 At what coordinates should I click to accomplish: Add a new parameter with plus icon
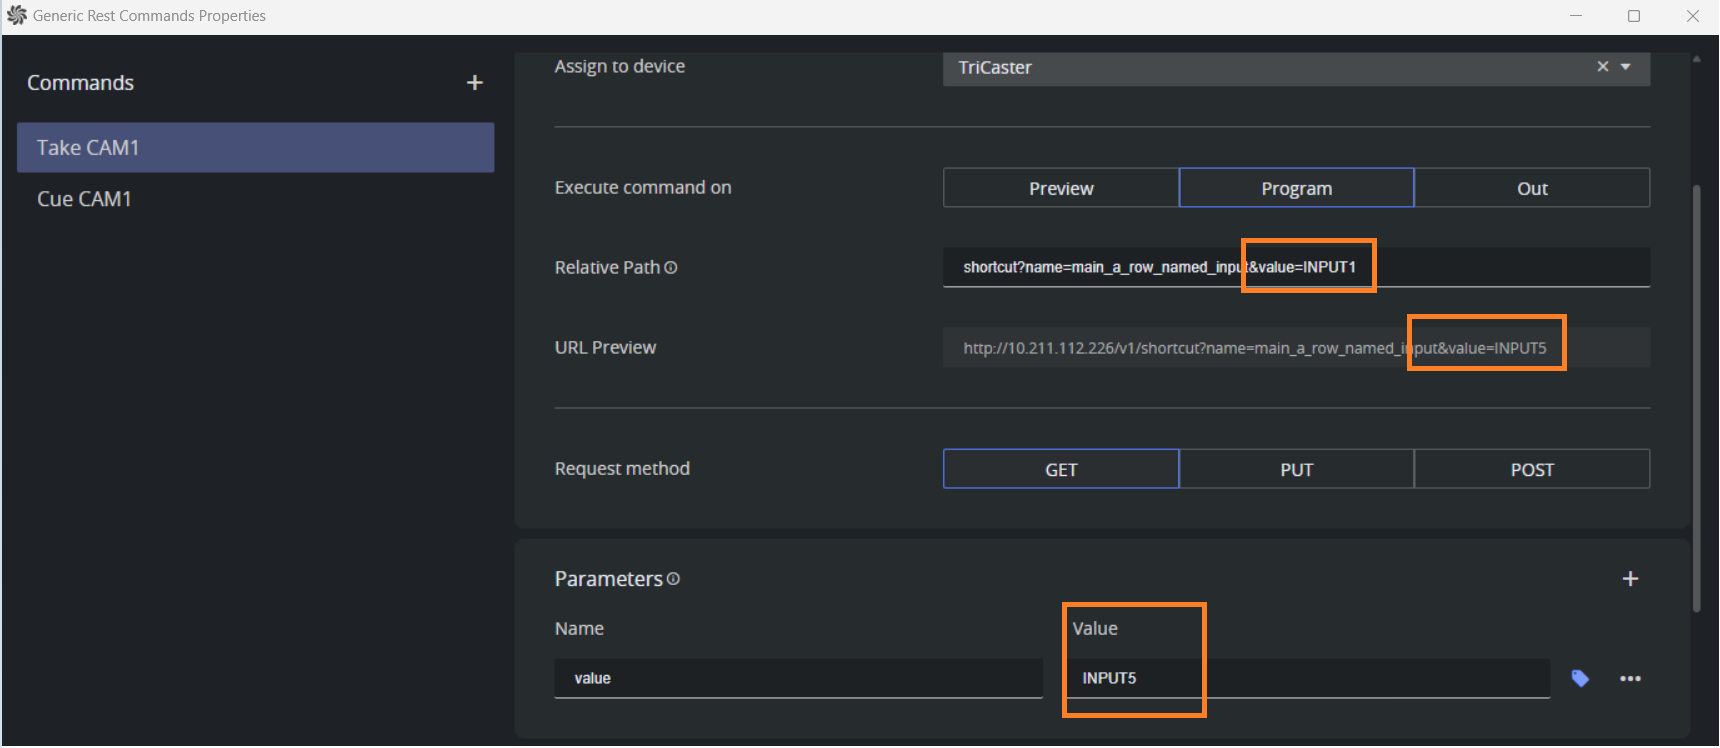1630,579
